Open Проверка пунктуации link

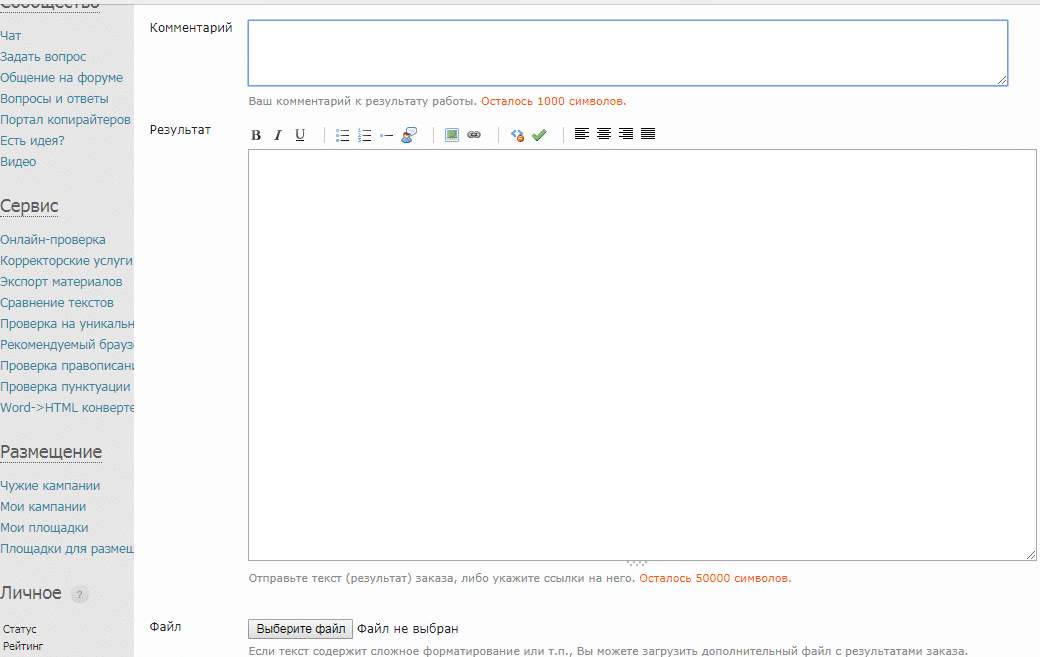coord(65,387)
